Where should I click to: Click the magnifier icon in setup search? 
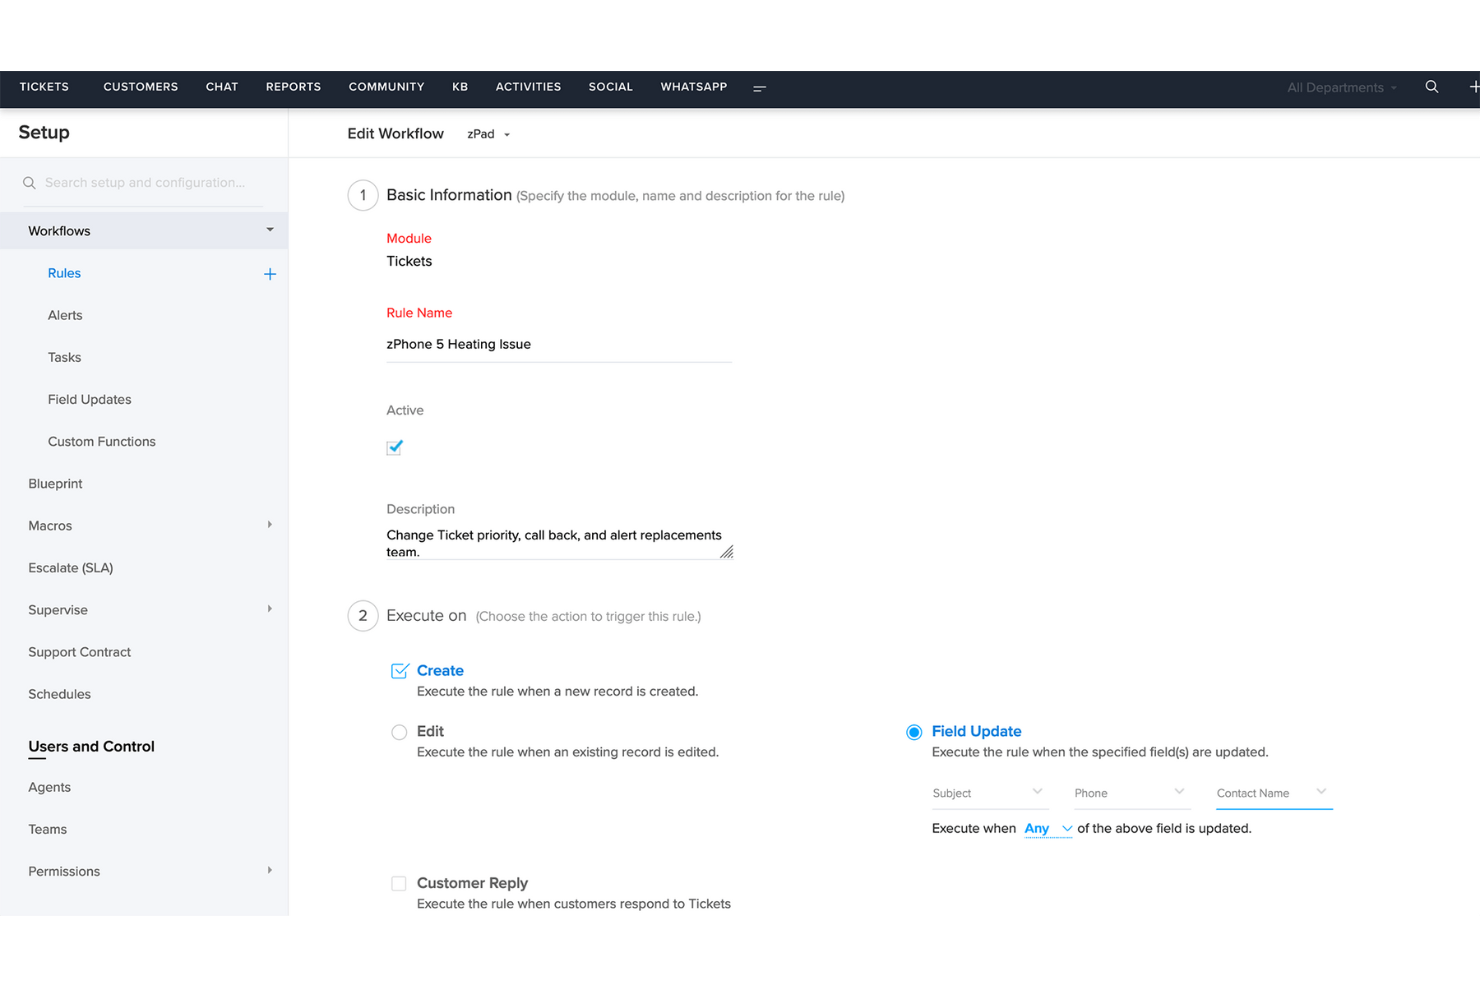click(29, 183)
